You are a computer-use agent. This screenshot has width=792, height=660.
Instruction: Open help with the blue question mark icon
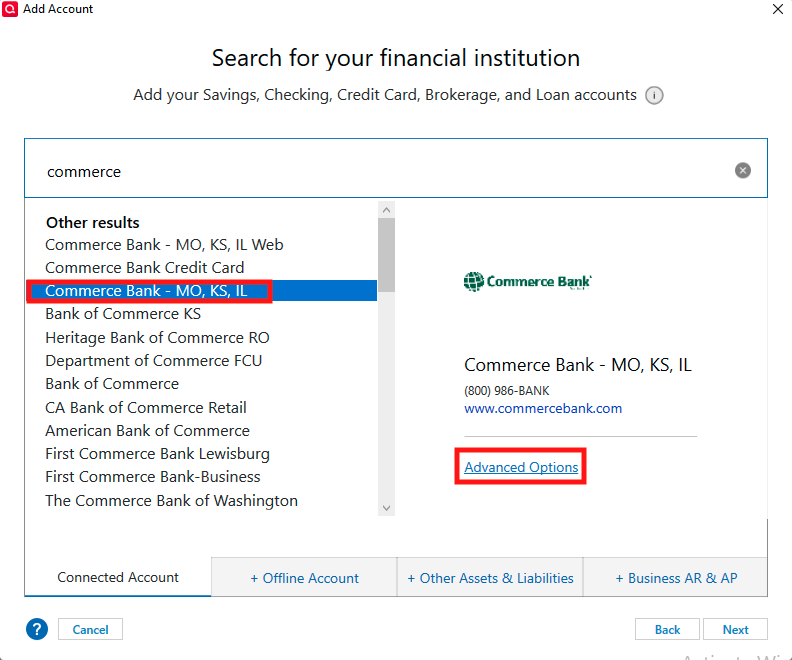(x=37, y=629)
